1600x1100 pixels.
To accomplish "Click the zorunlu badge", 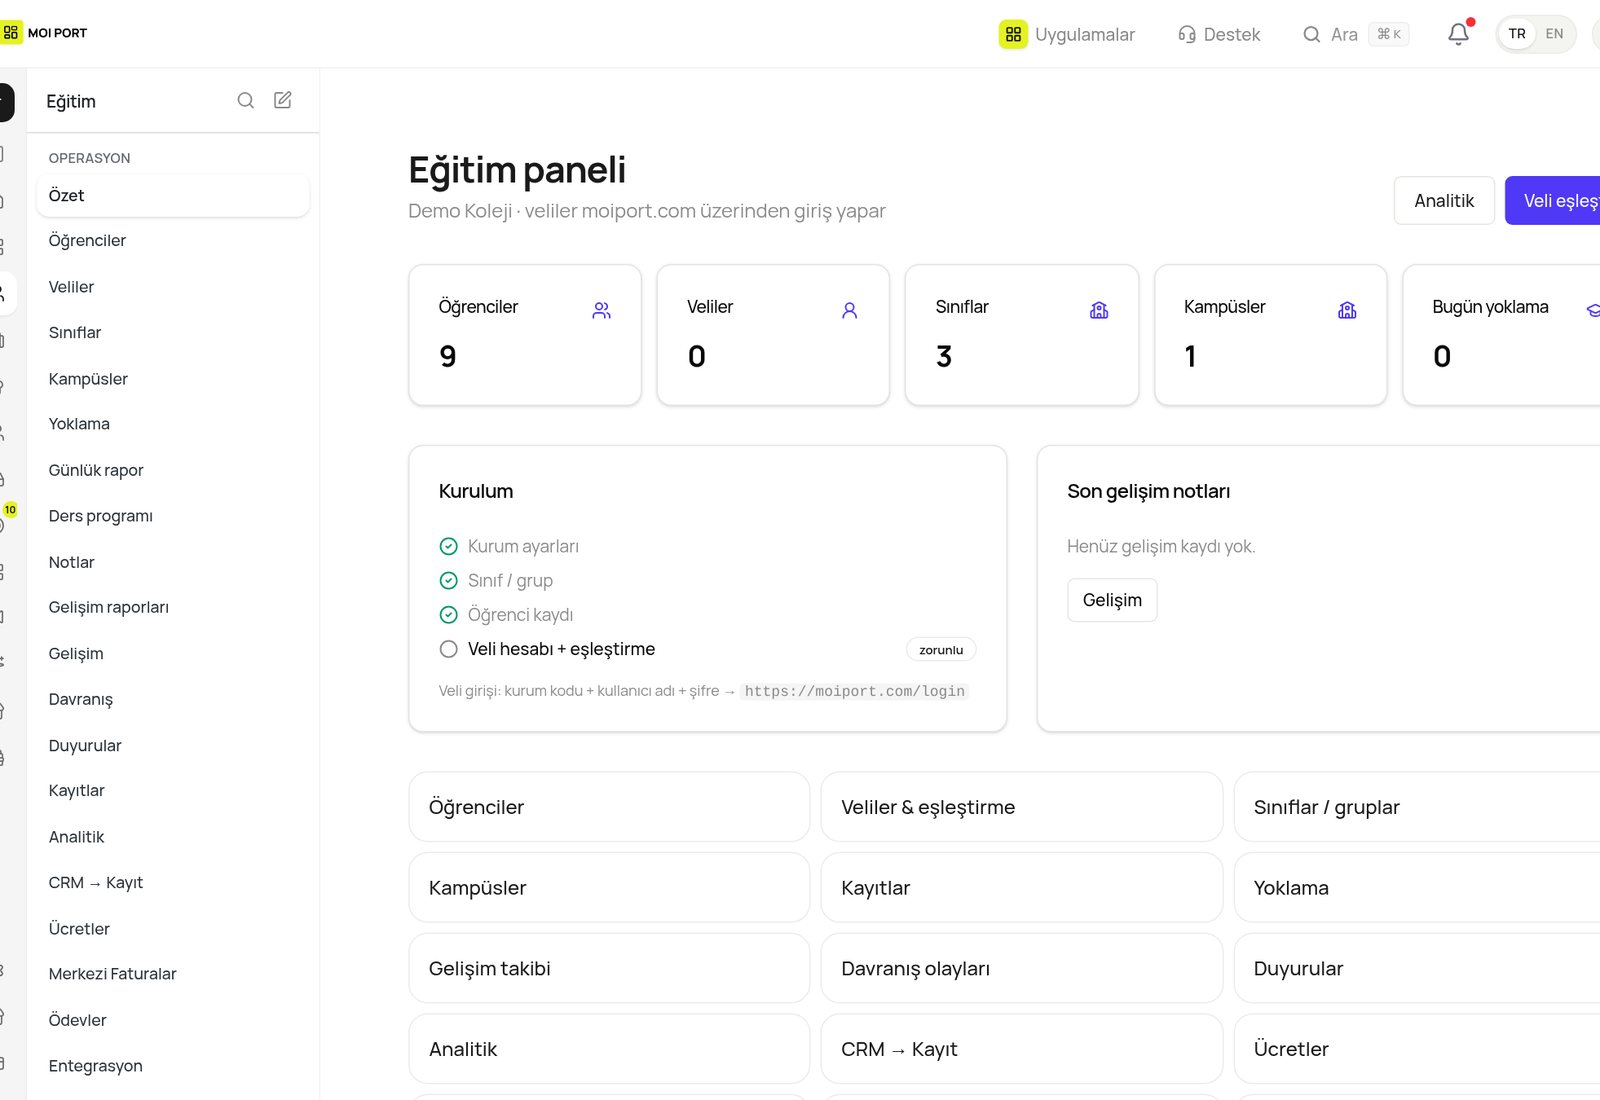I will 941,650.
